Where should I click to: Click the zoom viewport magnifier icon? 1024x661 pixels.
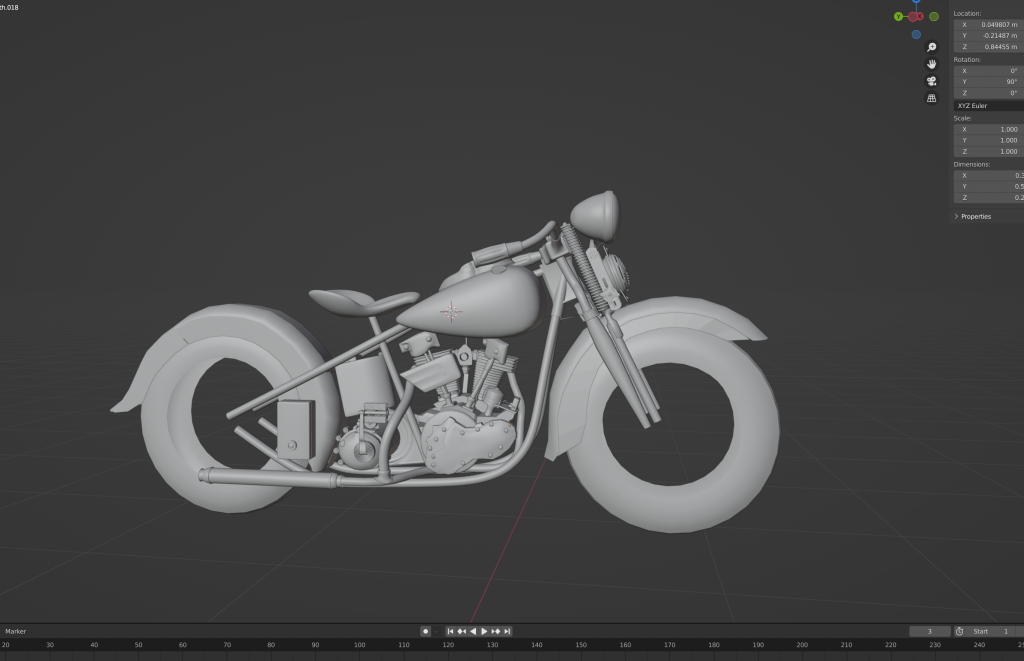pyautogui.click(x=932, y=47)
